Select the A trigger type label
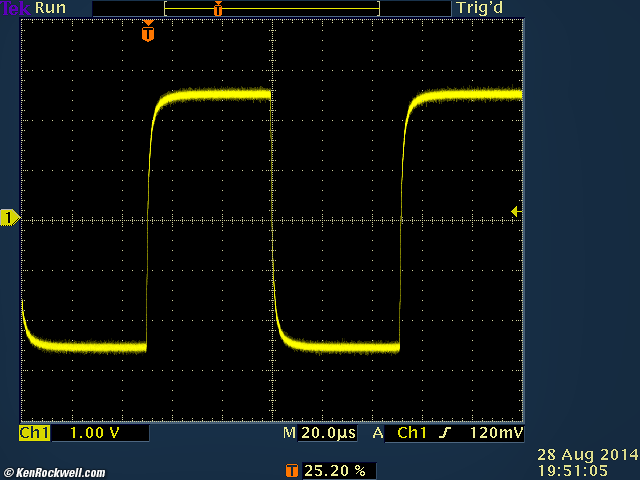Image resolution: width=640 pixels, height=480 pixels. pos(378,434)
